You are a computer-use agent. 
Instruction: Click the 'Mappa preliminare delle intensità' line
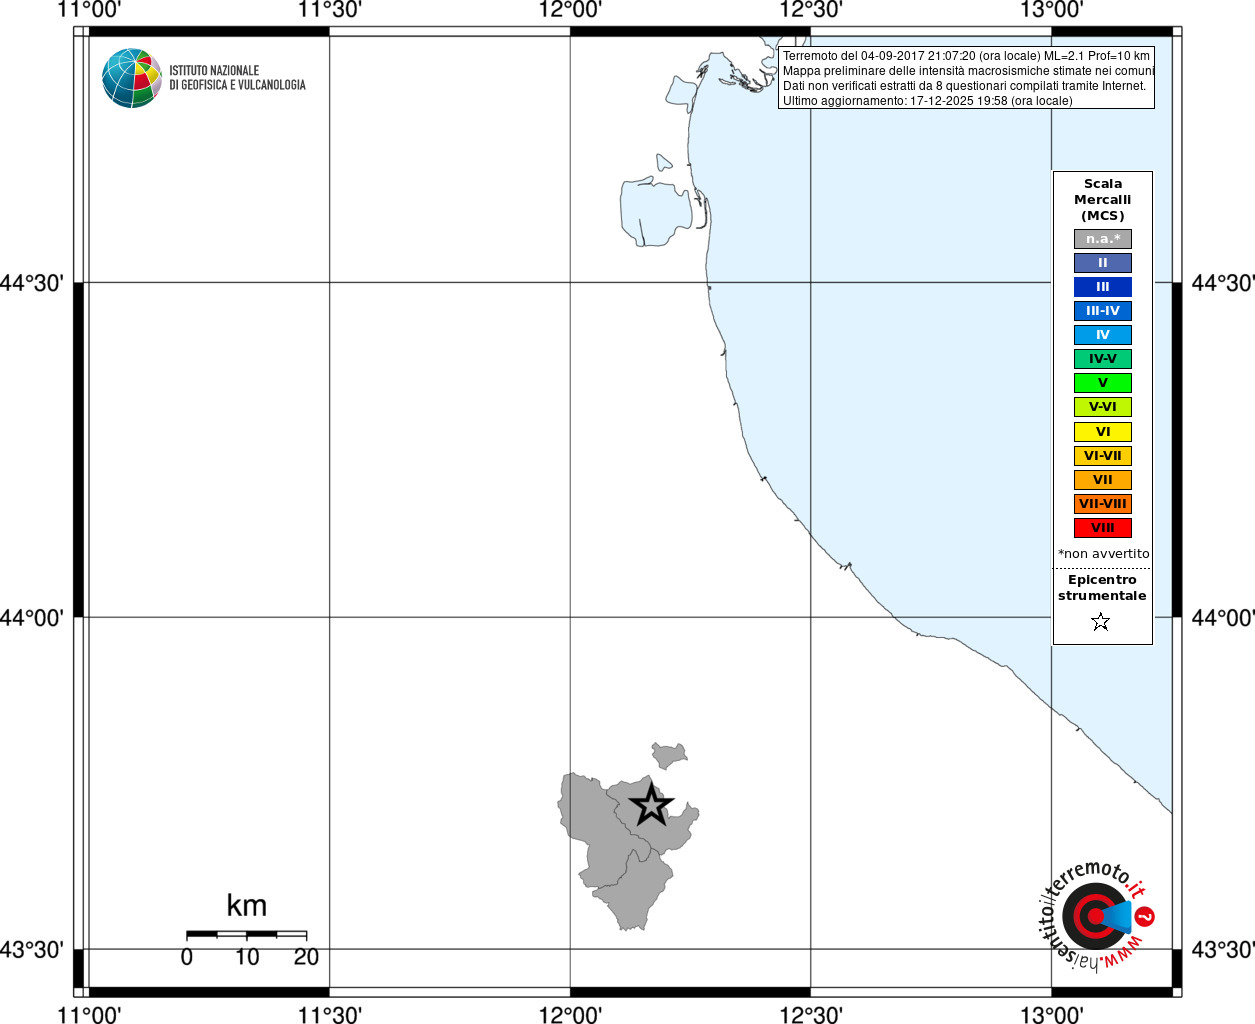tap(968, 71)
